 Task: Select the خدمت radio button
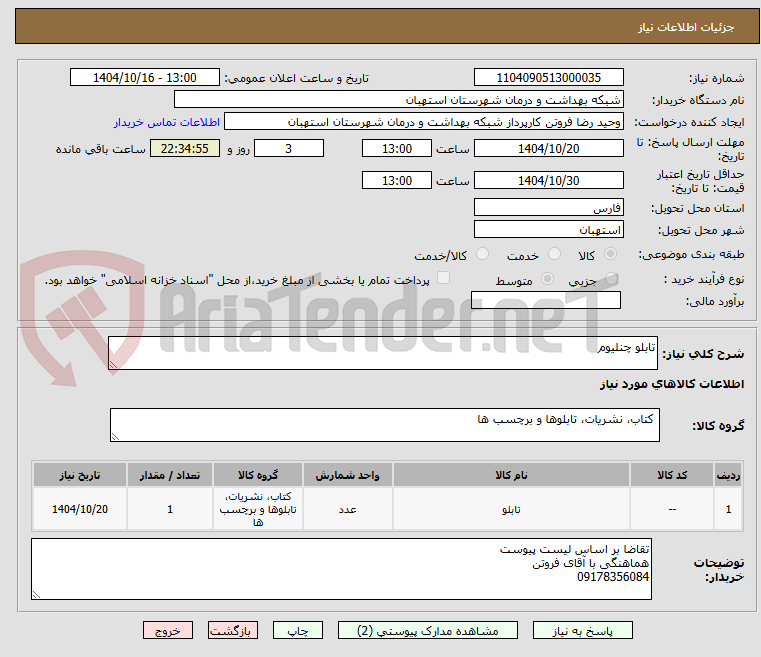554,254
